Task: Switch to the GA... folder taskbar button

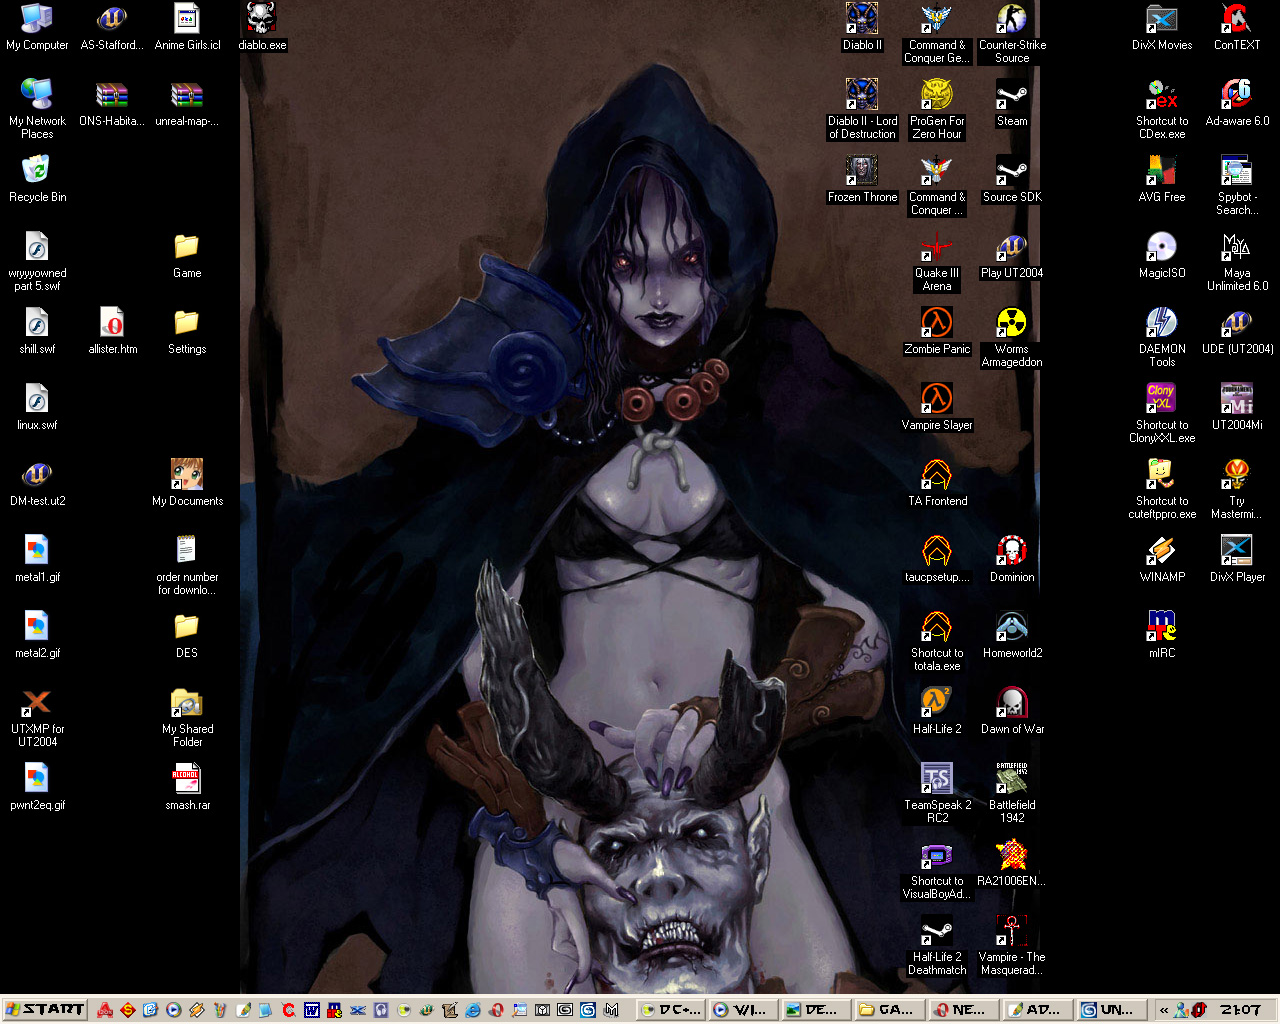Action: 889,1010
